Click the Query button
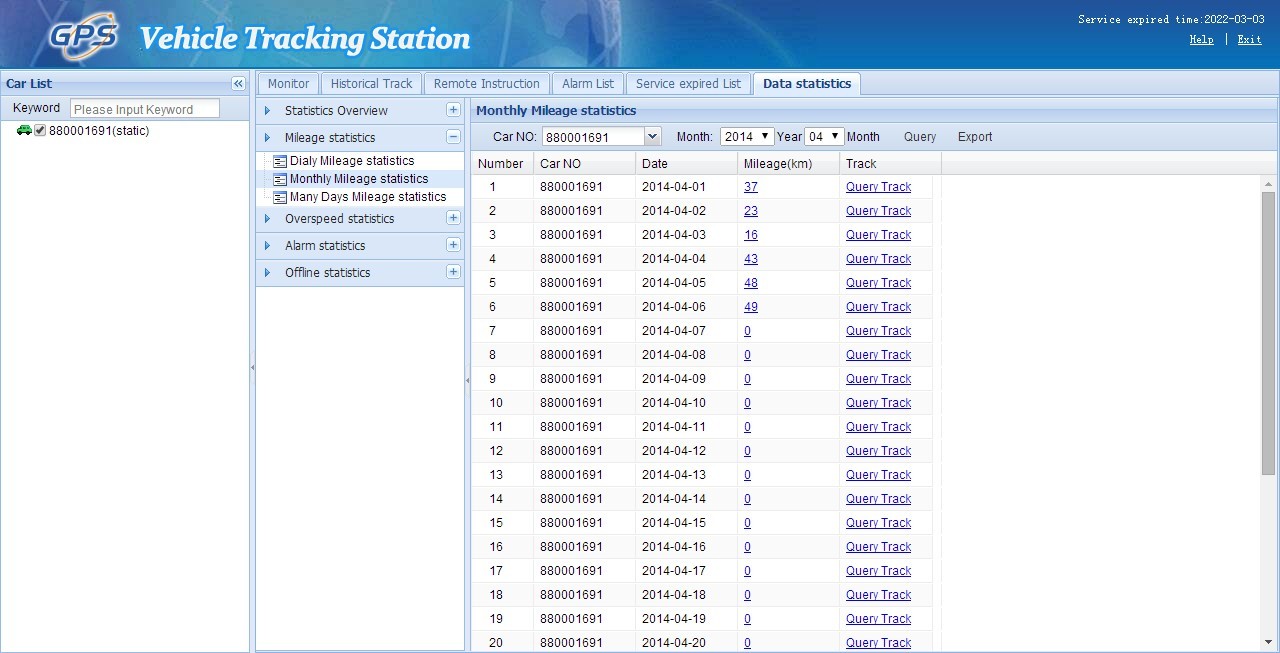The height and width of the screenshot is (653, 1280). (x=920, y=137)
